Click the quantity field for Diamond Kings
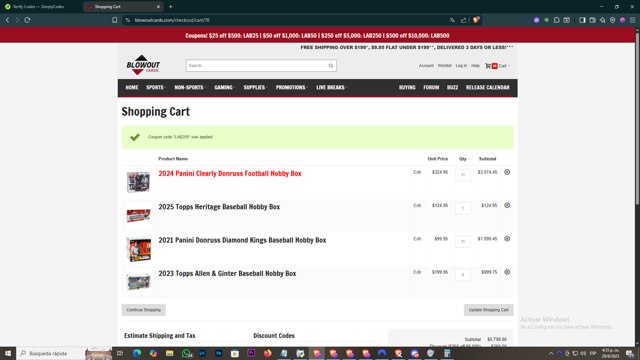Image resolution: width=640 pixels, height=360 pixels. point(463,241)
